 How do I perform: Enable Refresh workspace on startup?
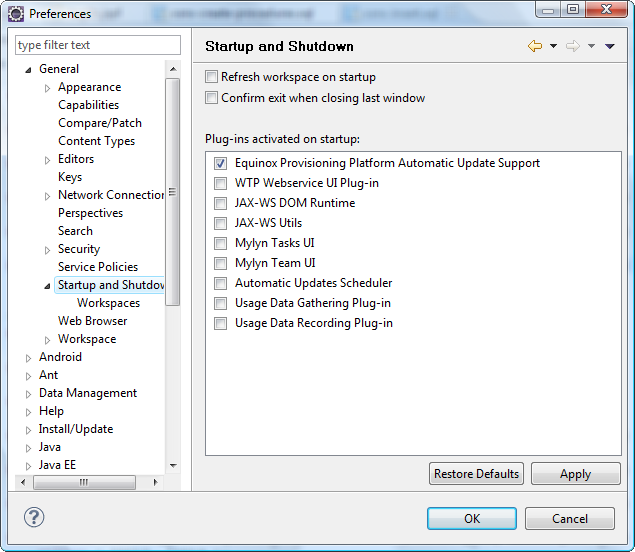211,77
